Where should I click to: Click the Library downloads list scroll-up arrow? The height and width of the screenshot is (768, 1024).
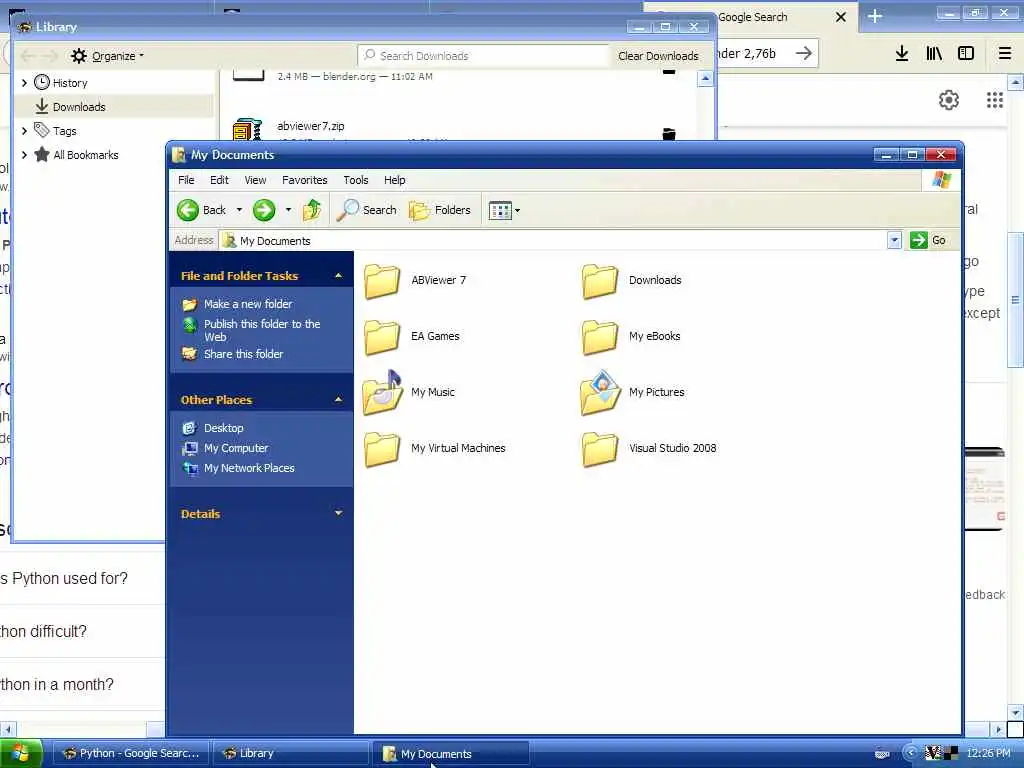[705, 79]
